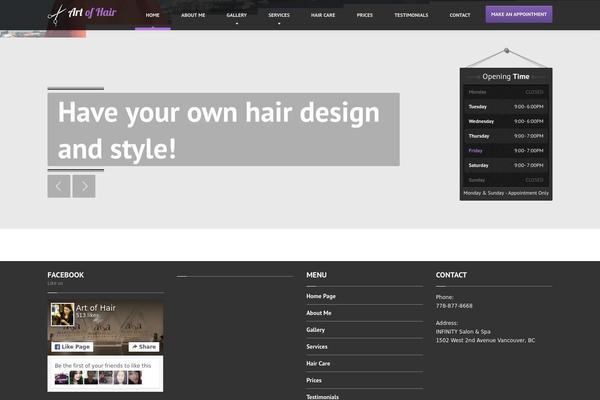Click Art of Hair Facebook page title
The height and width of the screenshot is (400, 600).
96,307
